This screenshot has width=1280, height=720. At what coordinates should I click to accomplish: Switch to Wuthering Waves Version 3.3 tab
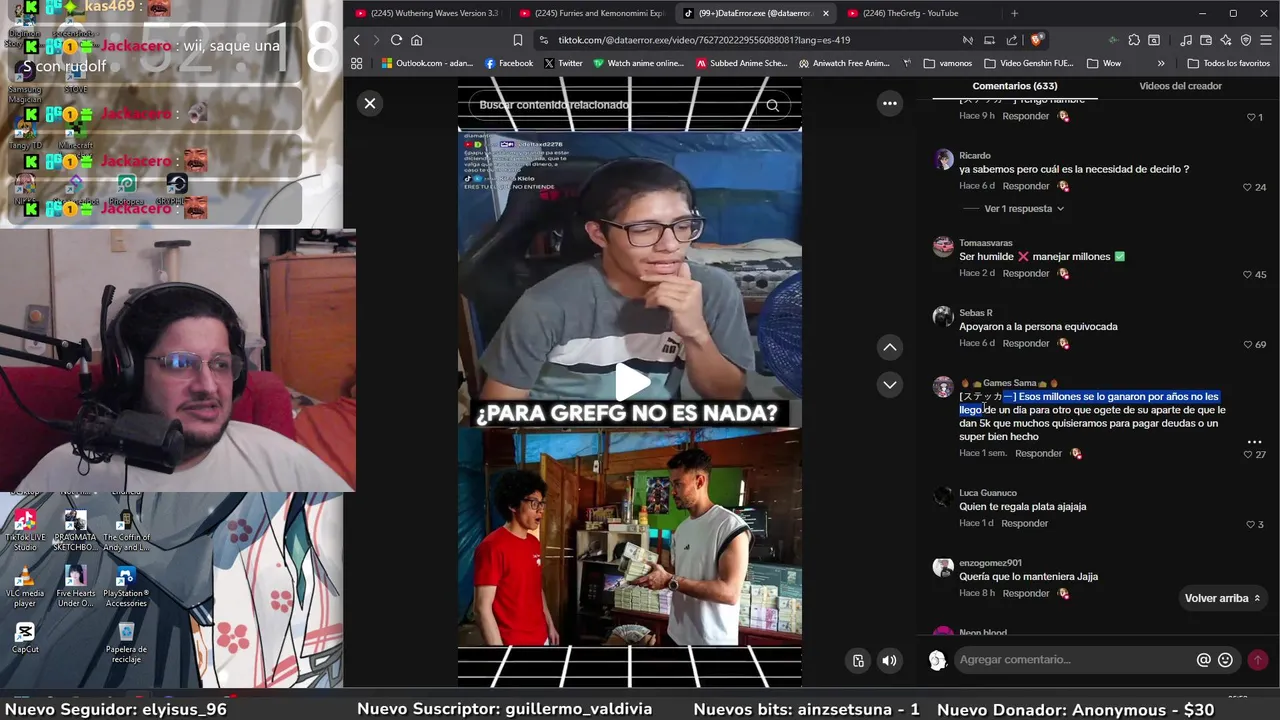pyautogui.click(x=427, y=13)
